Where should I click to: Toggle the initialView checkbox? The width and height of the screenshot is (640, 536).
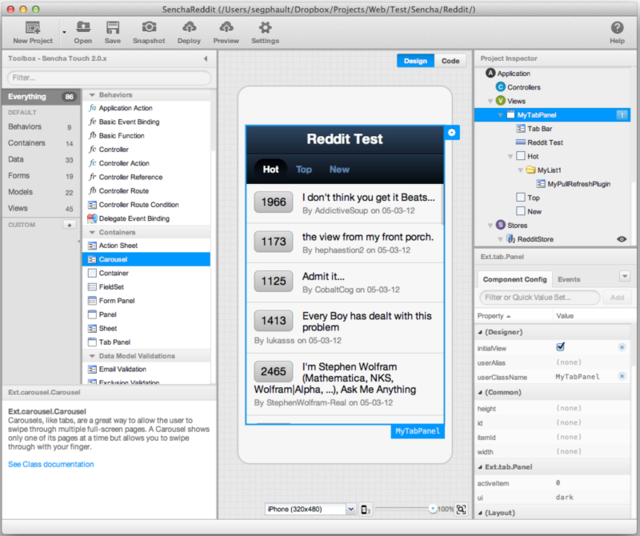coord(560,347)
